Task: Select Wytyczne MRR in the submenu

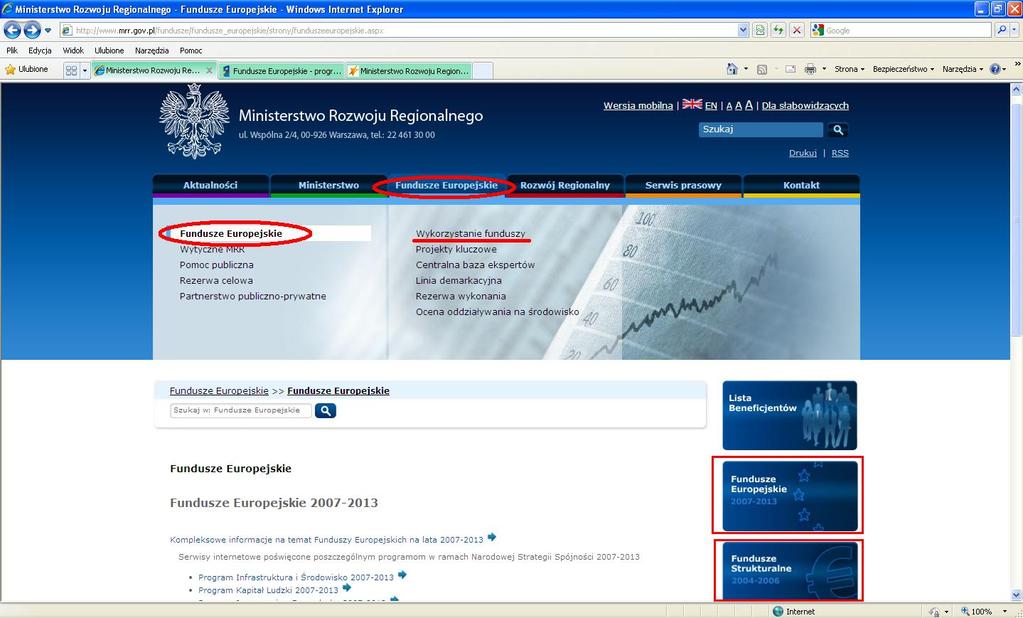Action: pos(212,249)
